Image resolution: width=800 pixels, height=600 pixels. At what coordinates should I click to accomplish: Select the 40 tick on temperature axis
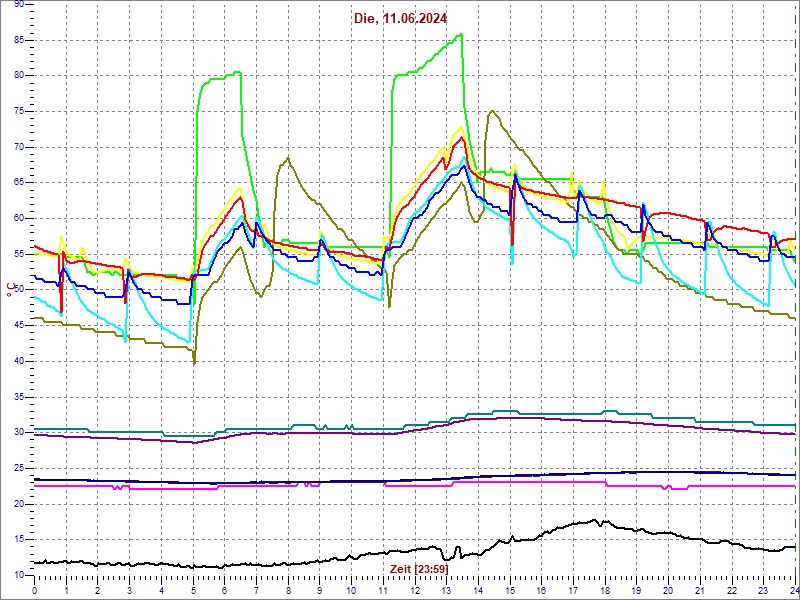18,361
